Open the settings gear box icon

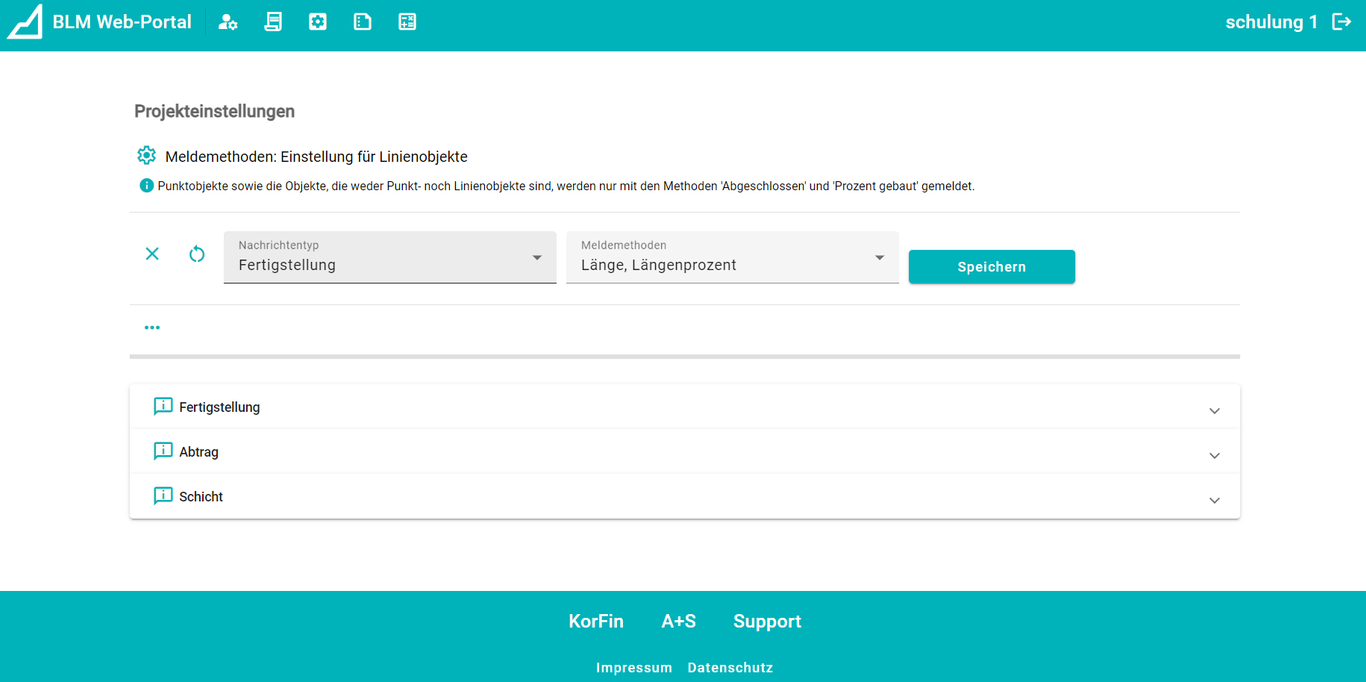click(318, 22)
